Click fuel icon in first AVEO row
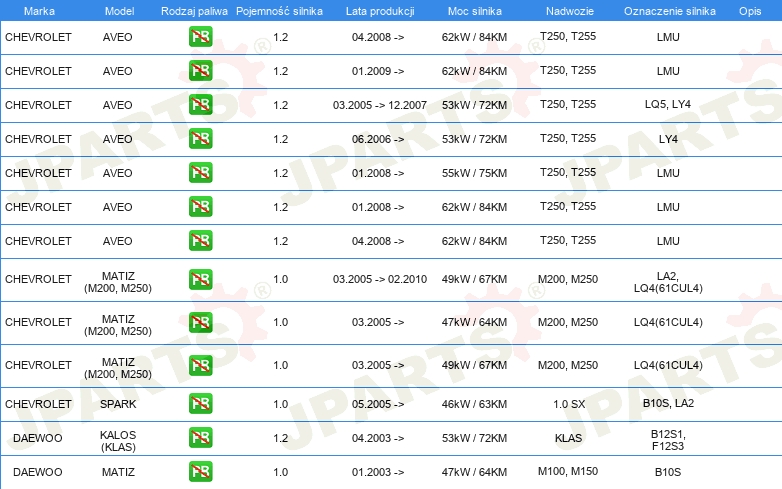Screen dimensions: 782x489 [200, 37]
